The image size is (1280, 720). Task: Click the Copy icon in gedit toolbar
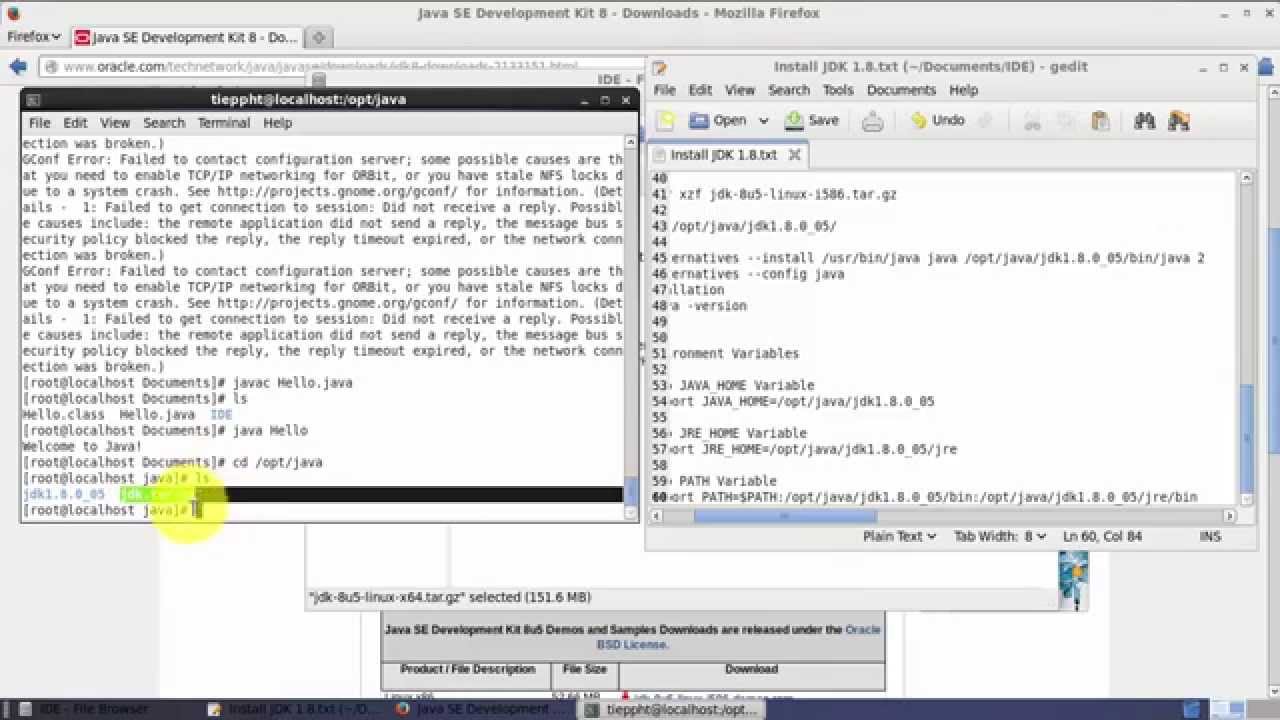pyautogui.click(x=1066, y=121)
